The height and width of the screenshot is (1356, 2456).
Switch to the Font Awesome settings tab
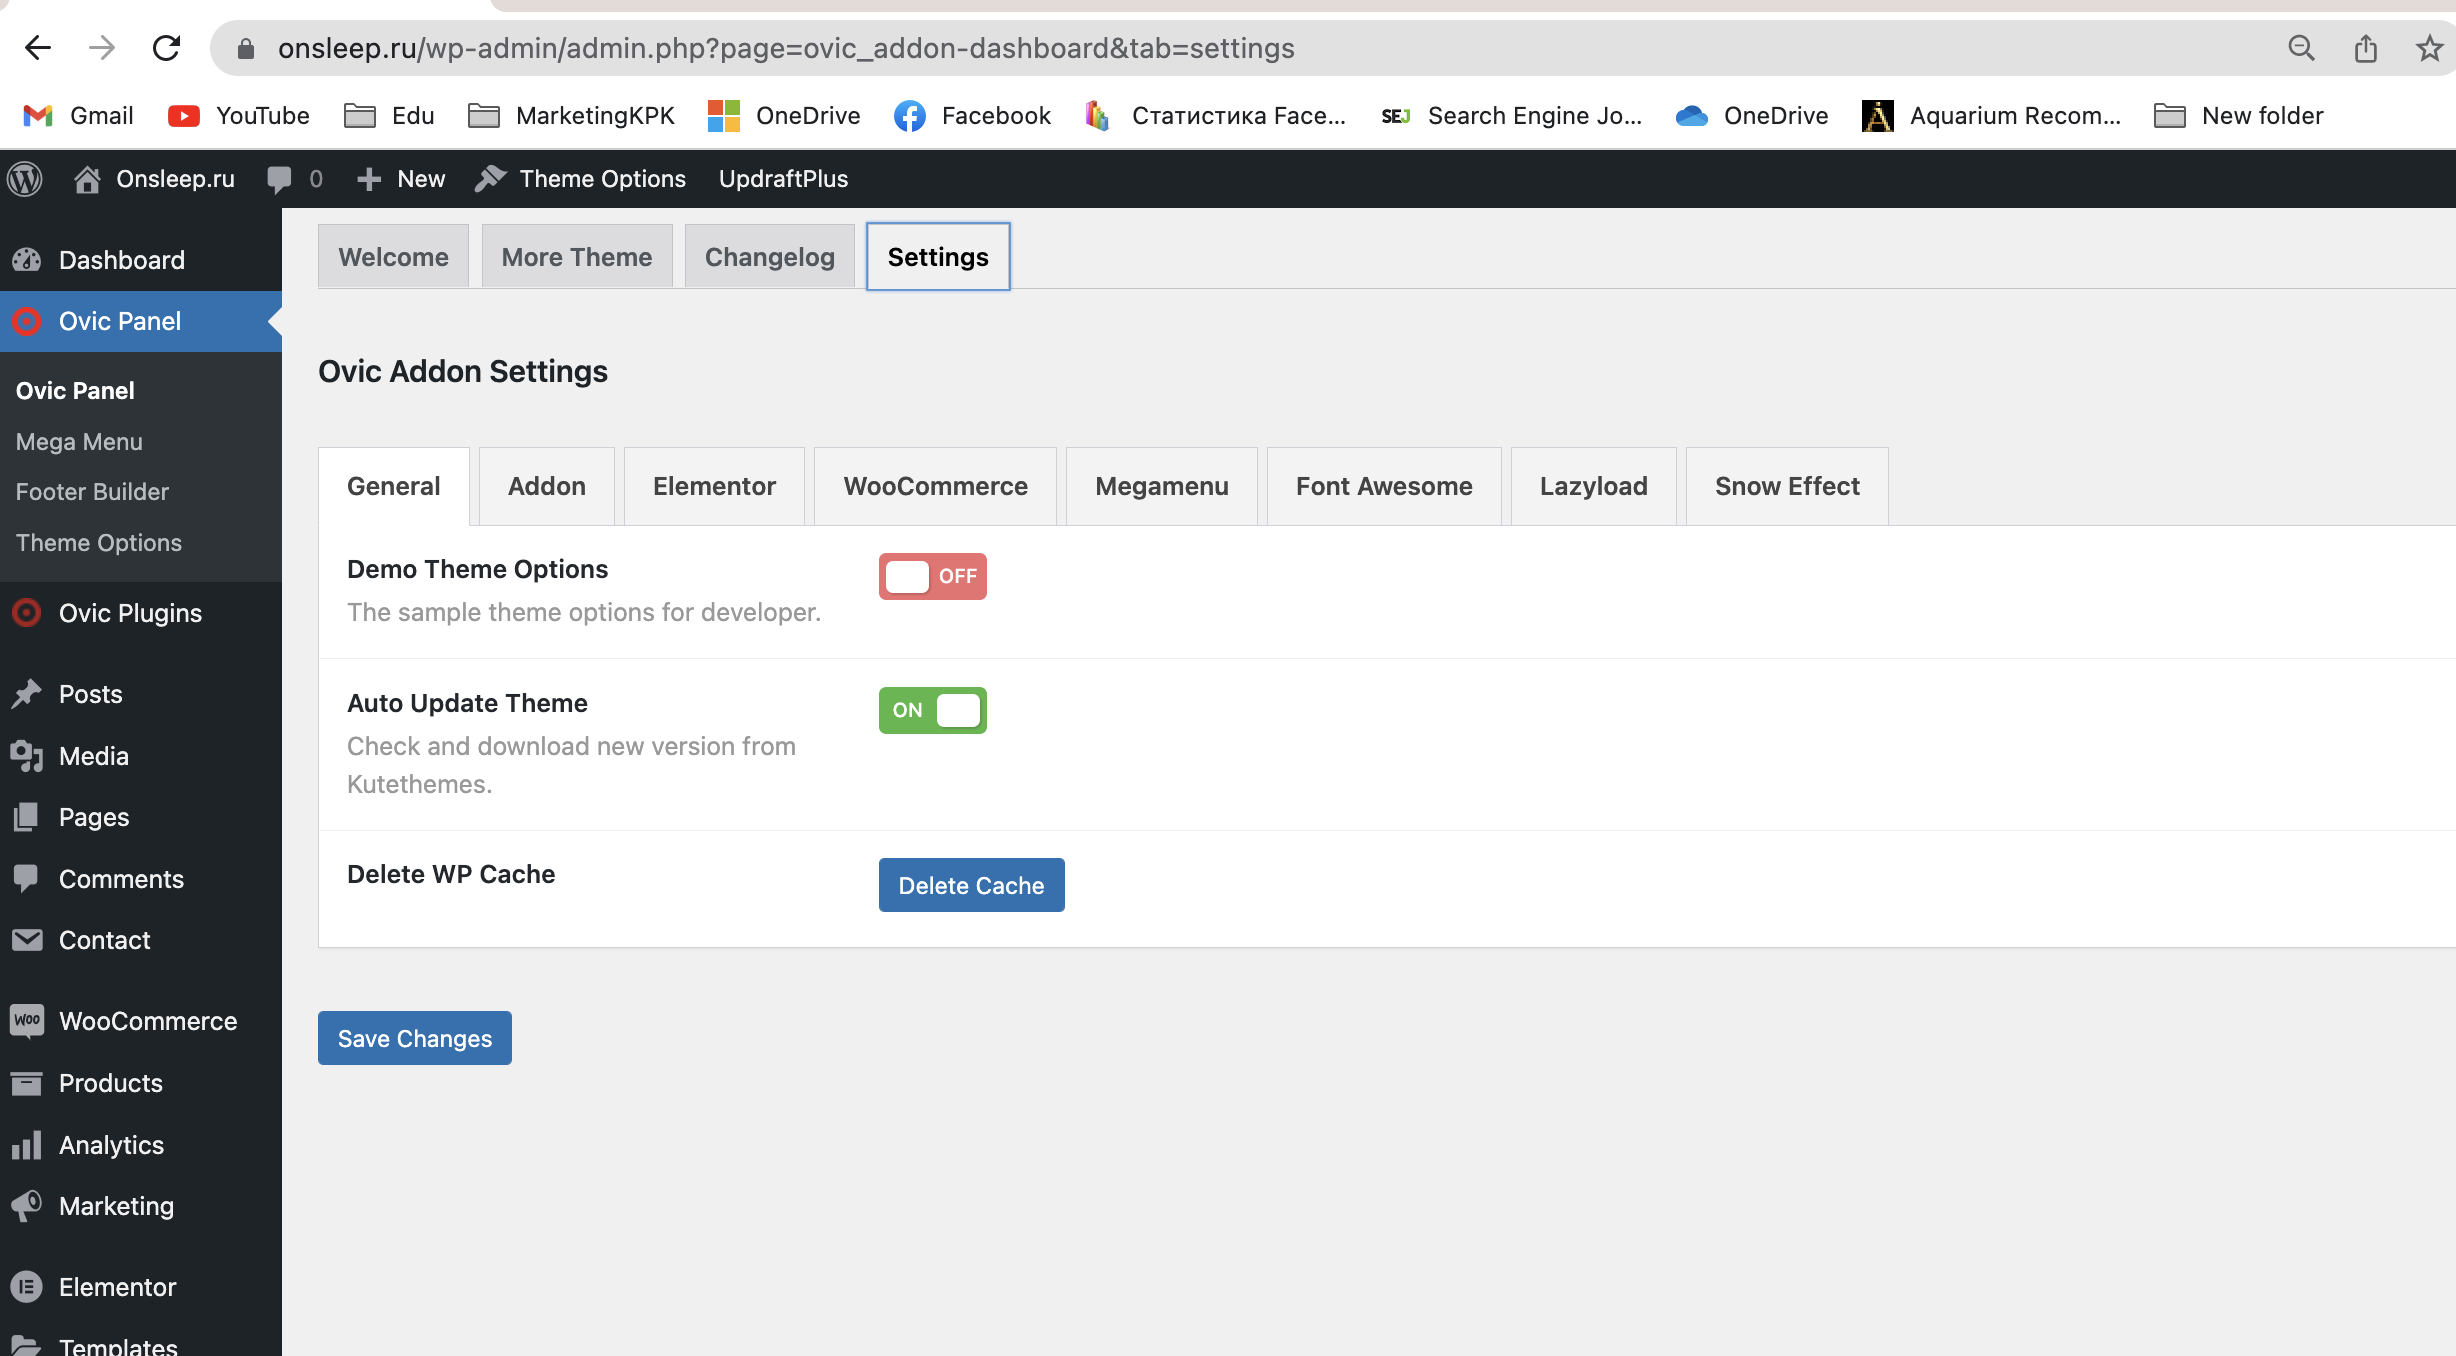pyautogui.click(x=1385, y=486)
